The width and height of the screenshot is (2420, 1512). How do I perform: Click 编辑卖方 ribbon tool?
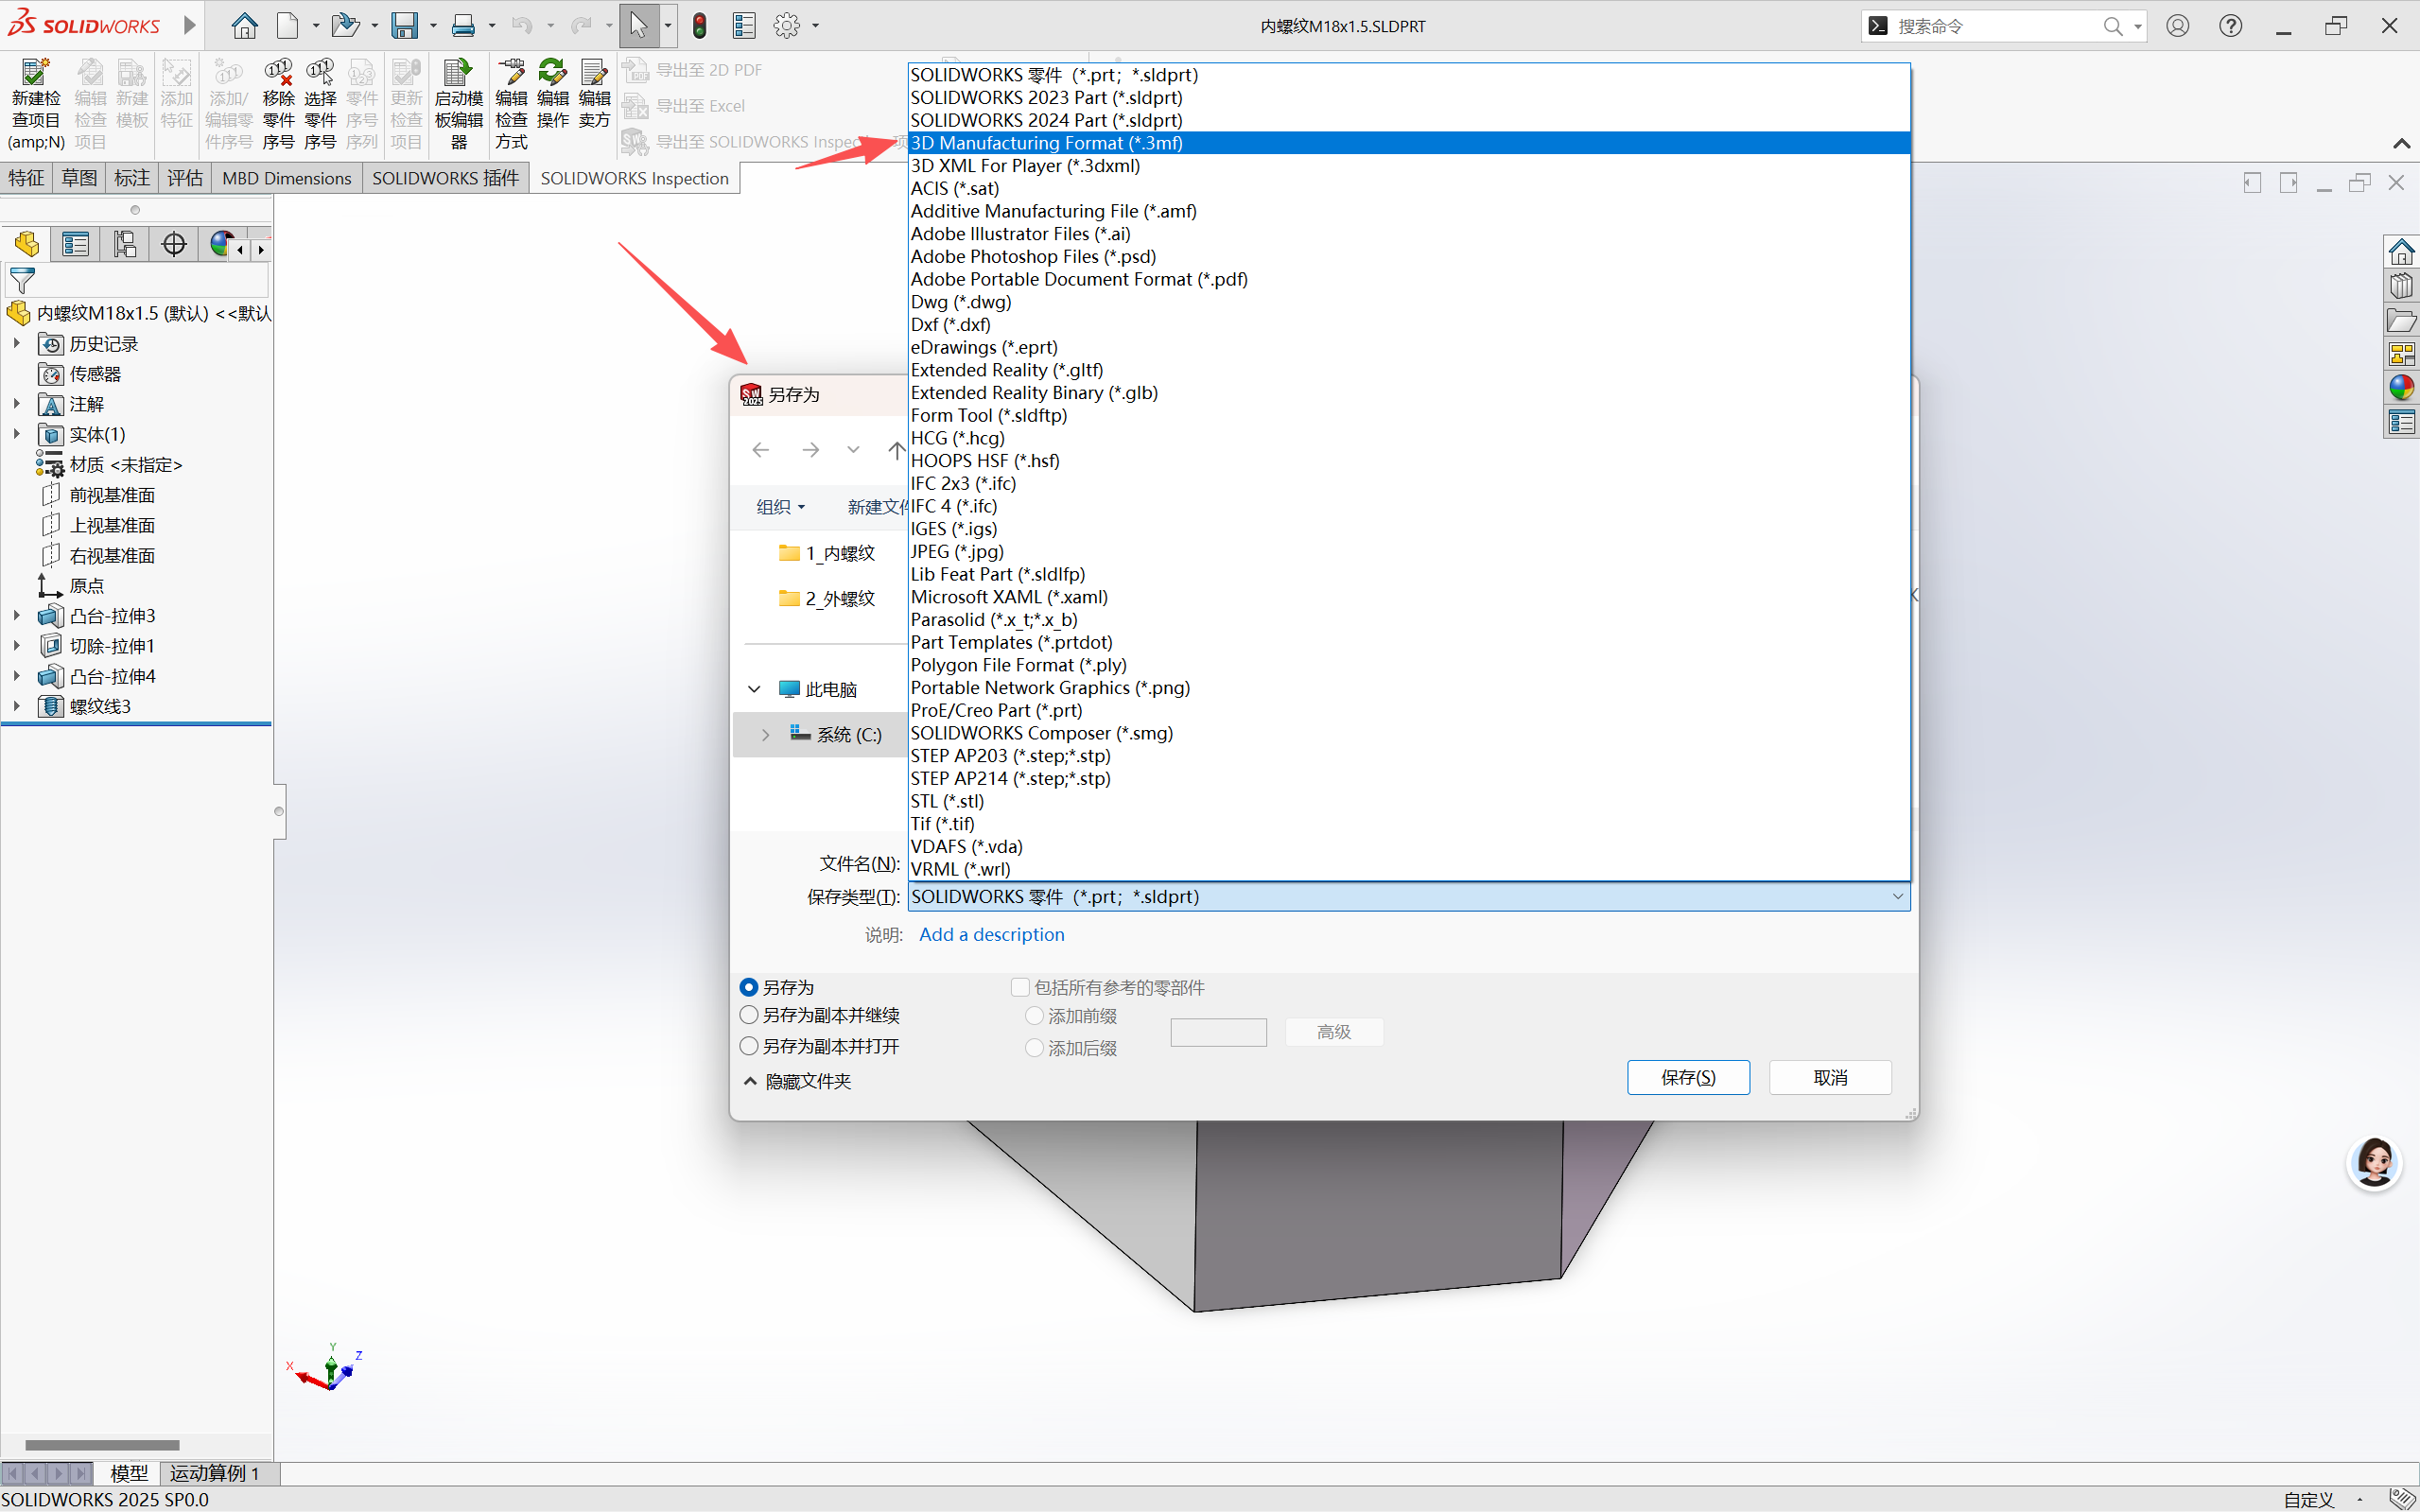coord(594,94)
